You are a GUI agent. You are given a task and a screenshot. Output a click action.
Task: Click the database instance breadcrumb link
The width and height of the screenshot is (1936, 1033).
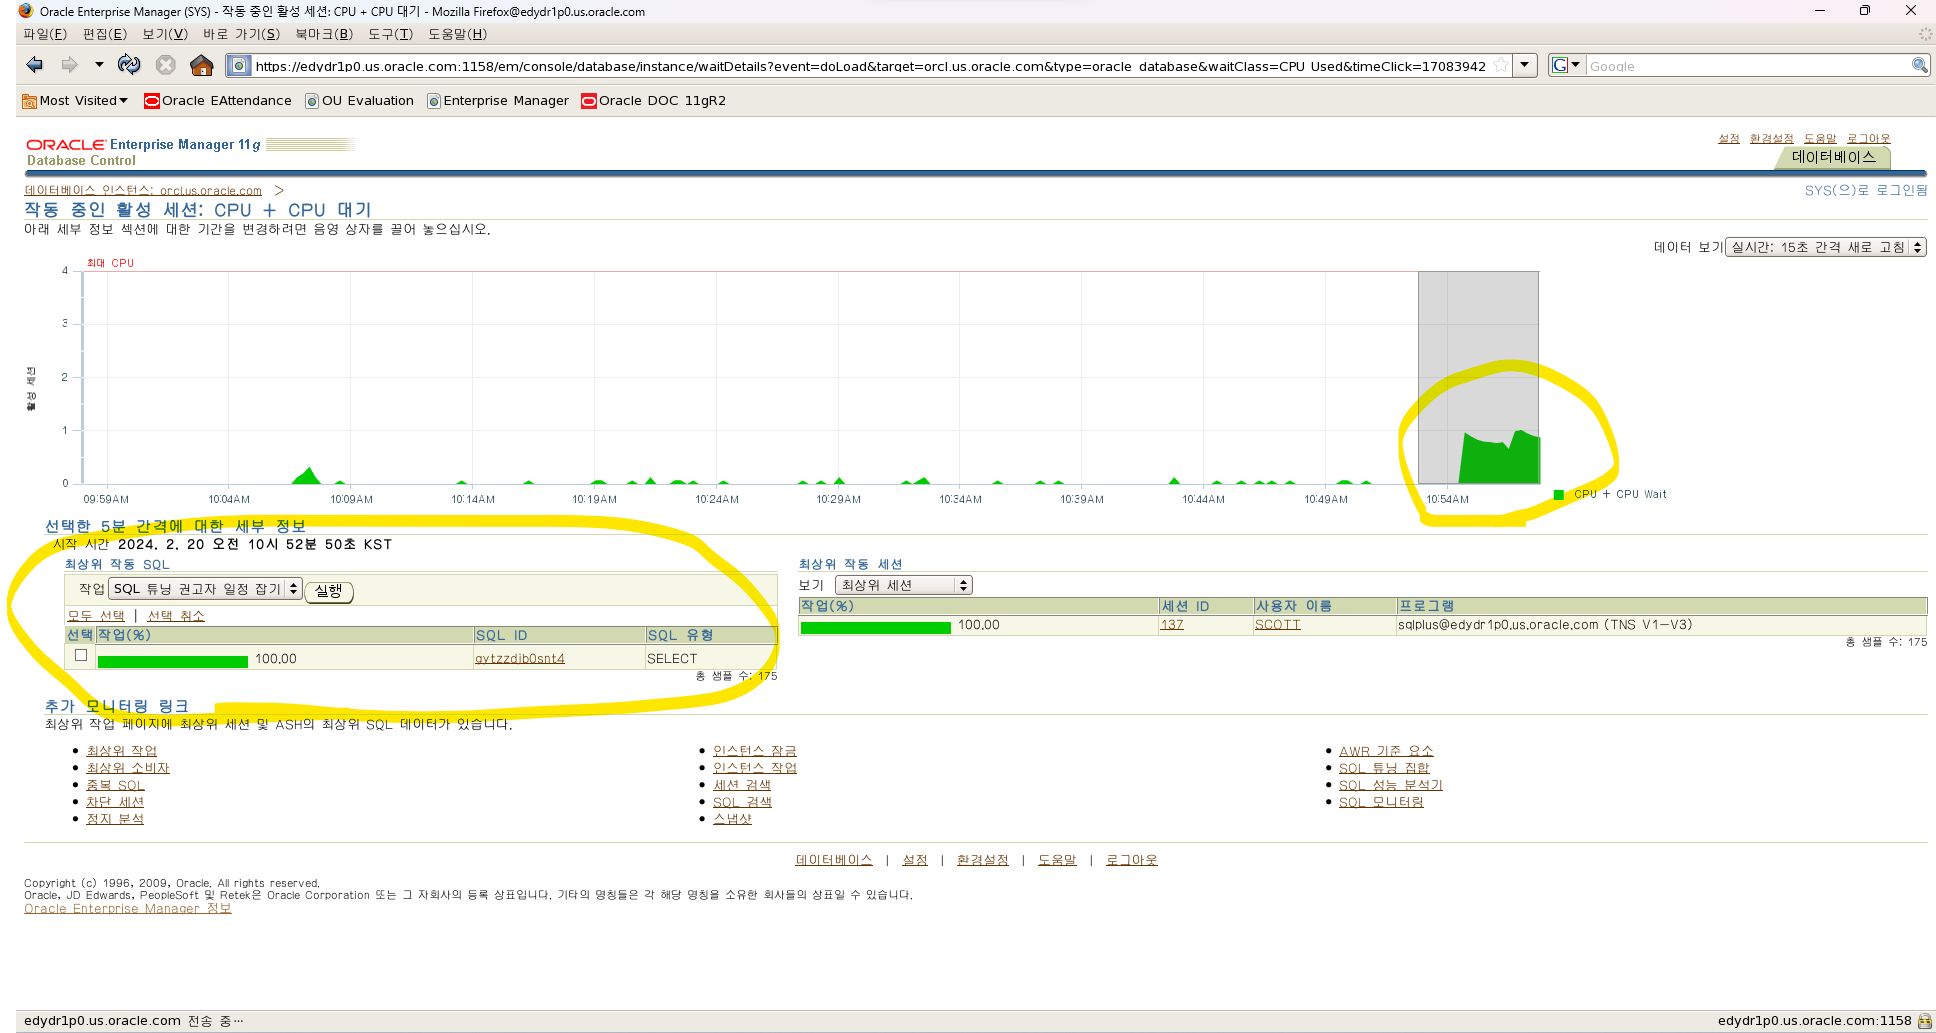click(x=143, y=190)
